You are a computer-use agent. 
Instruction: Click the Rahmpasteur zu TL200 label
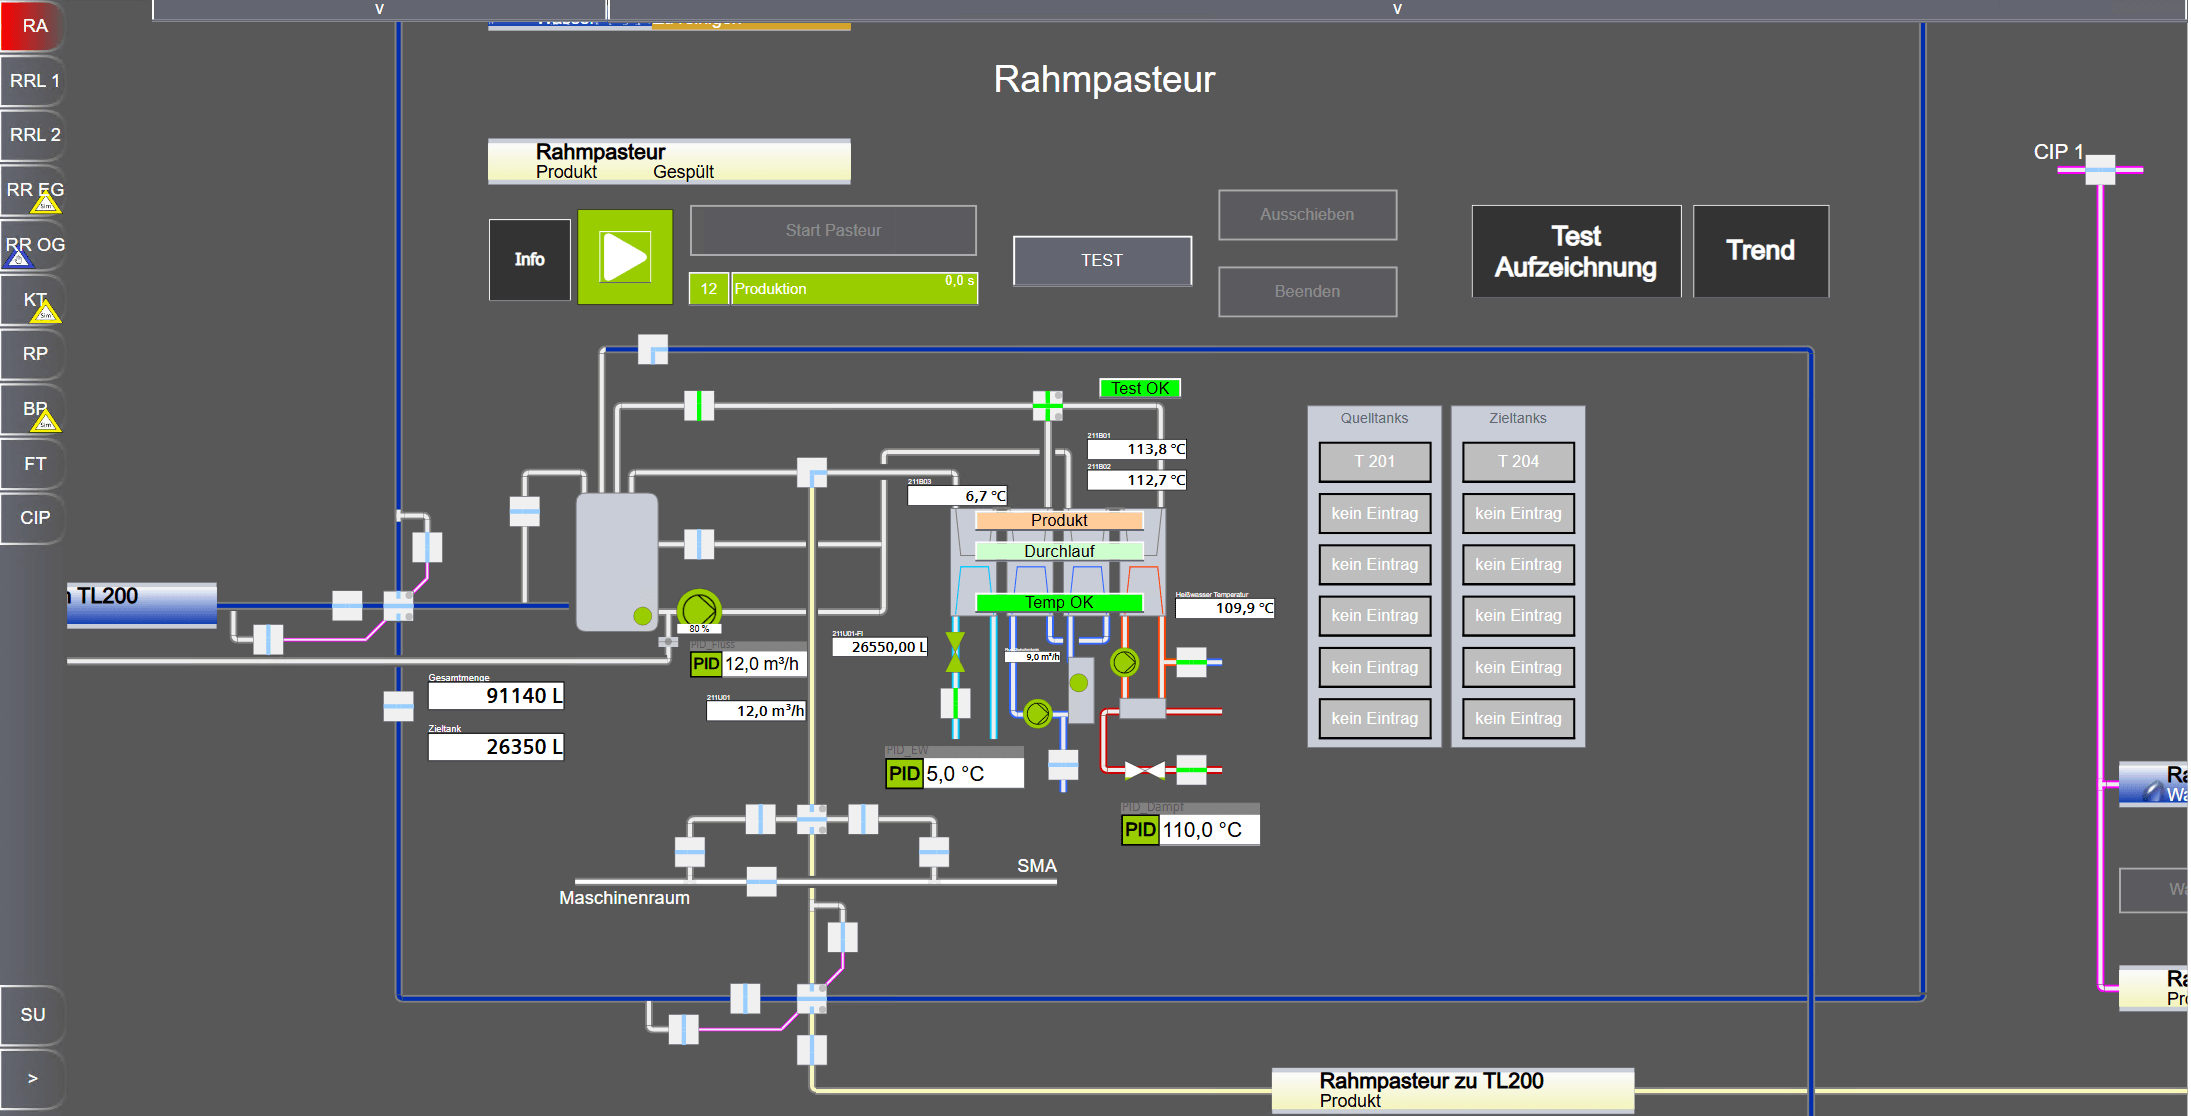pos(1452,1089)
